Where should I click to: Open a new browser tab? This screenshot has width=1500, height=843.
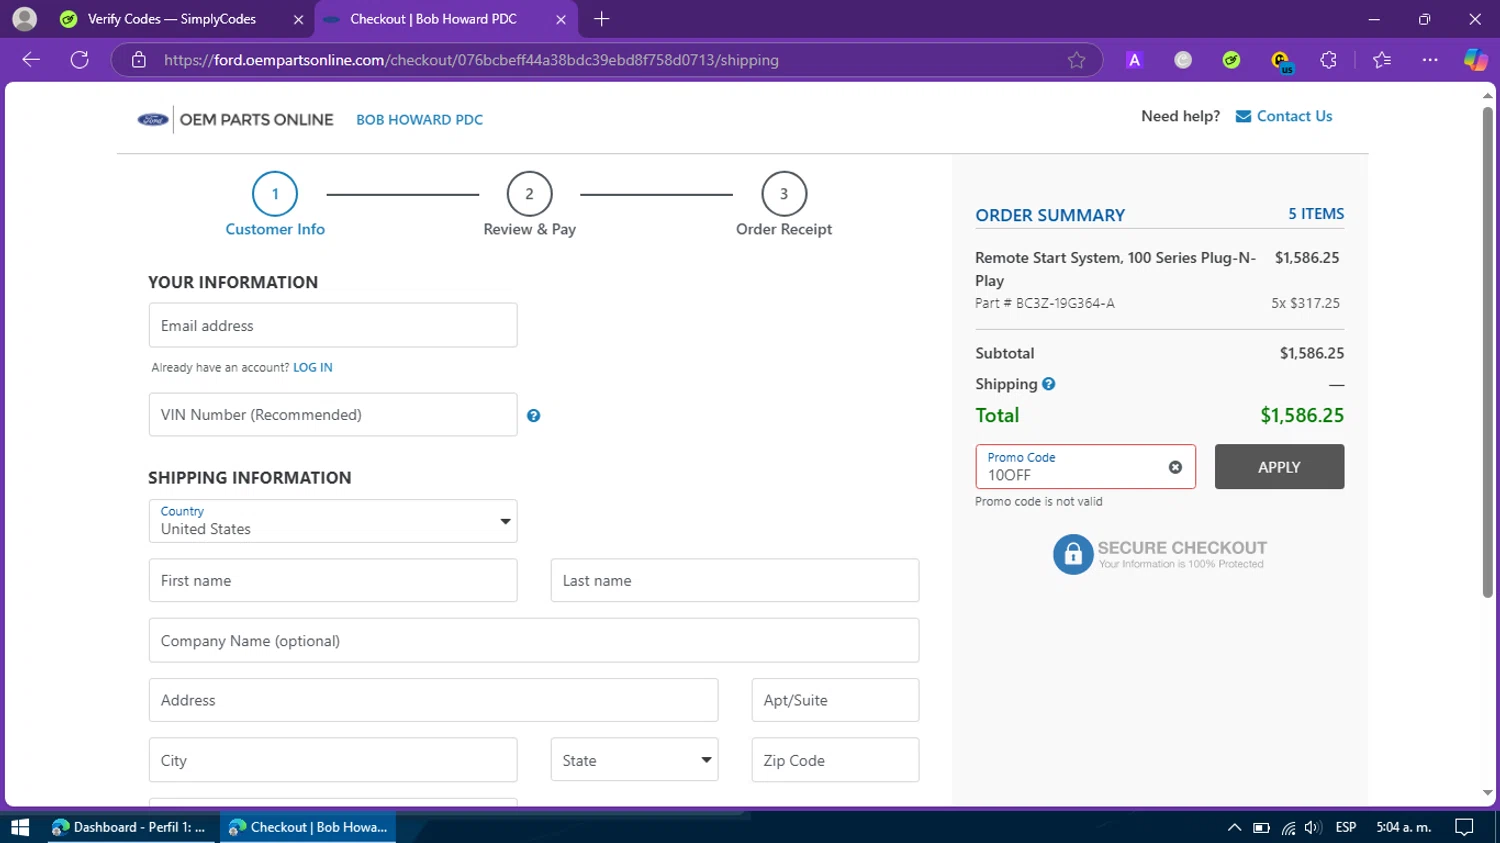click(601, 19)
